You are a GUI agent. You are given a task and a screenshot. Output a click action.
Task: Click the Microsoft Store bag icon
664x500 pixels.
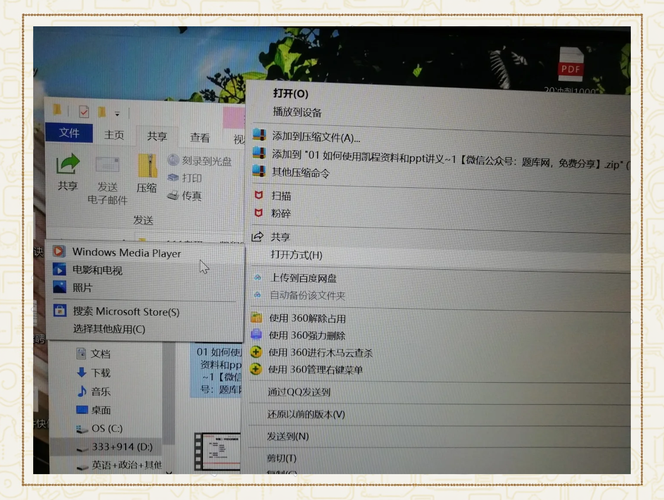[60, 310]
